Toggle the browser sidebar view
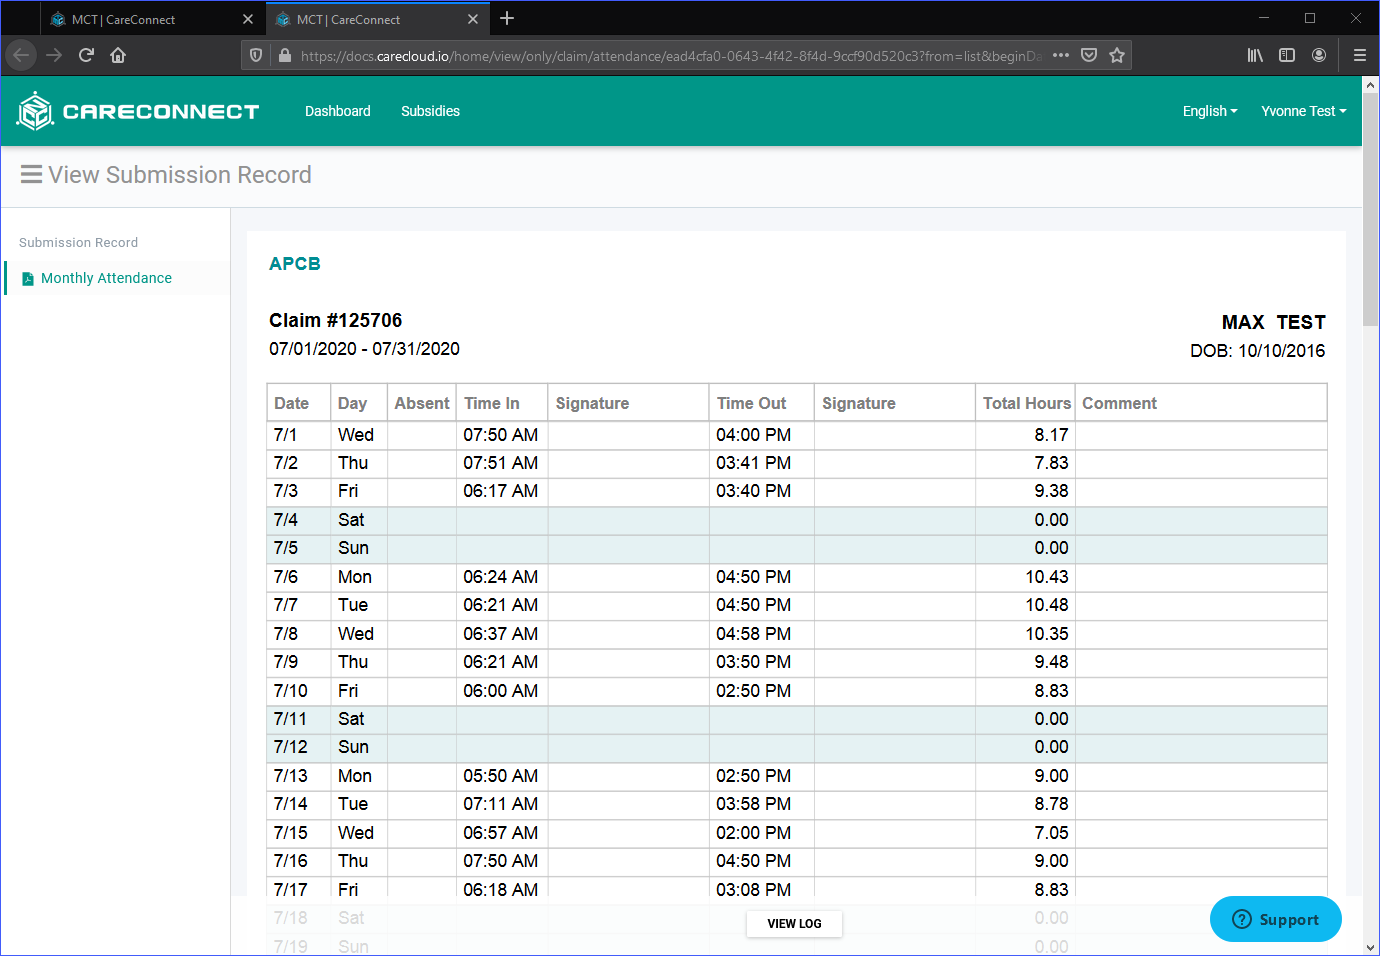 point(1287,55)
